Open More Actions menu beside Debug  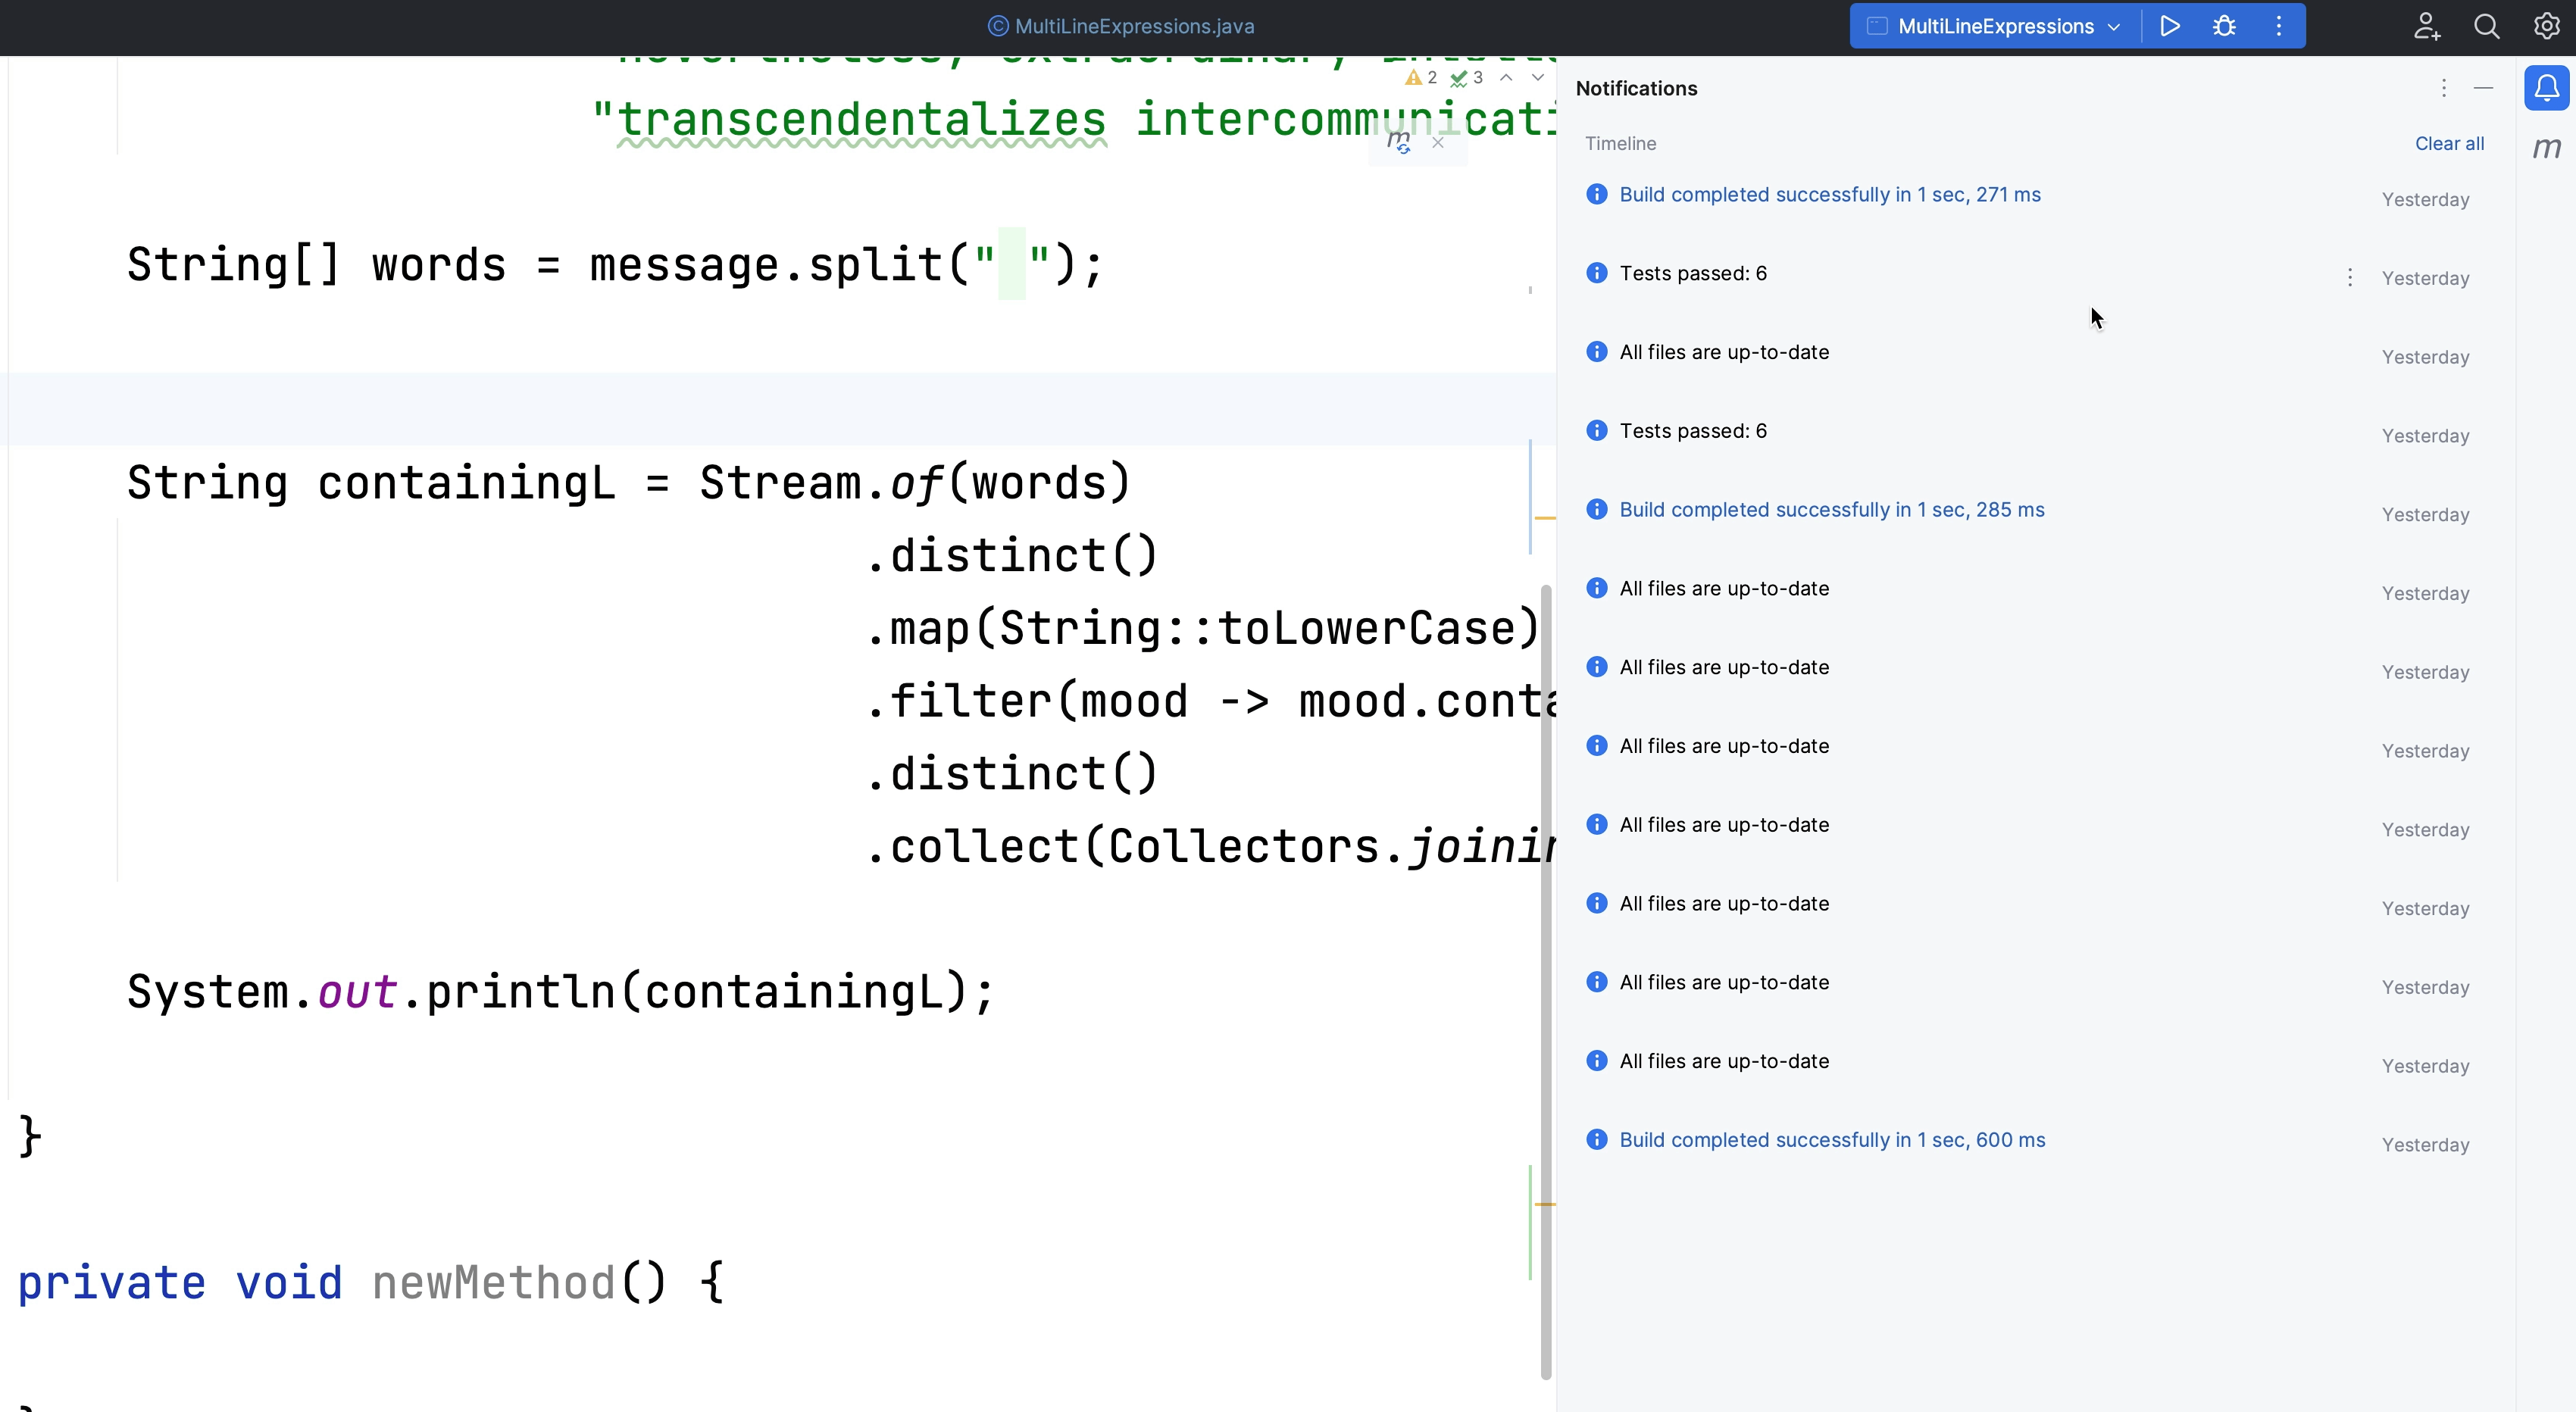2279,26
